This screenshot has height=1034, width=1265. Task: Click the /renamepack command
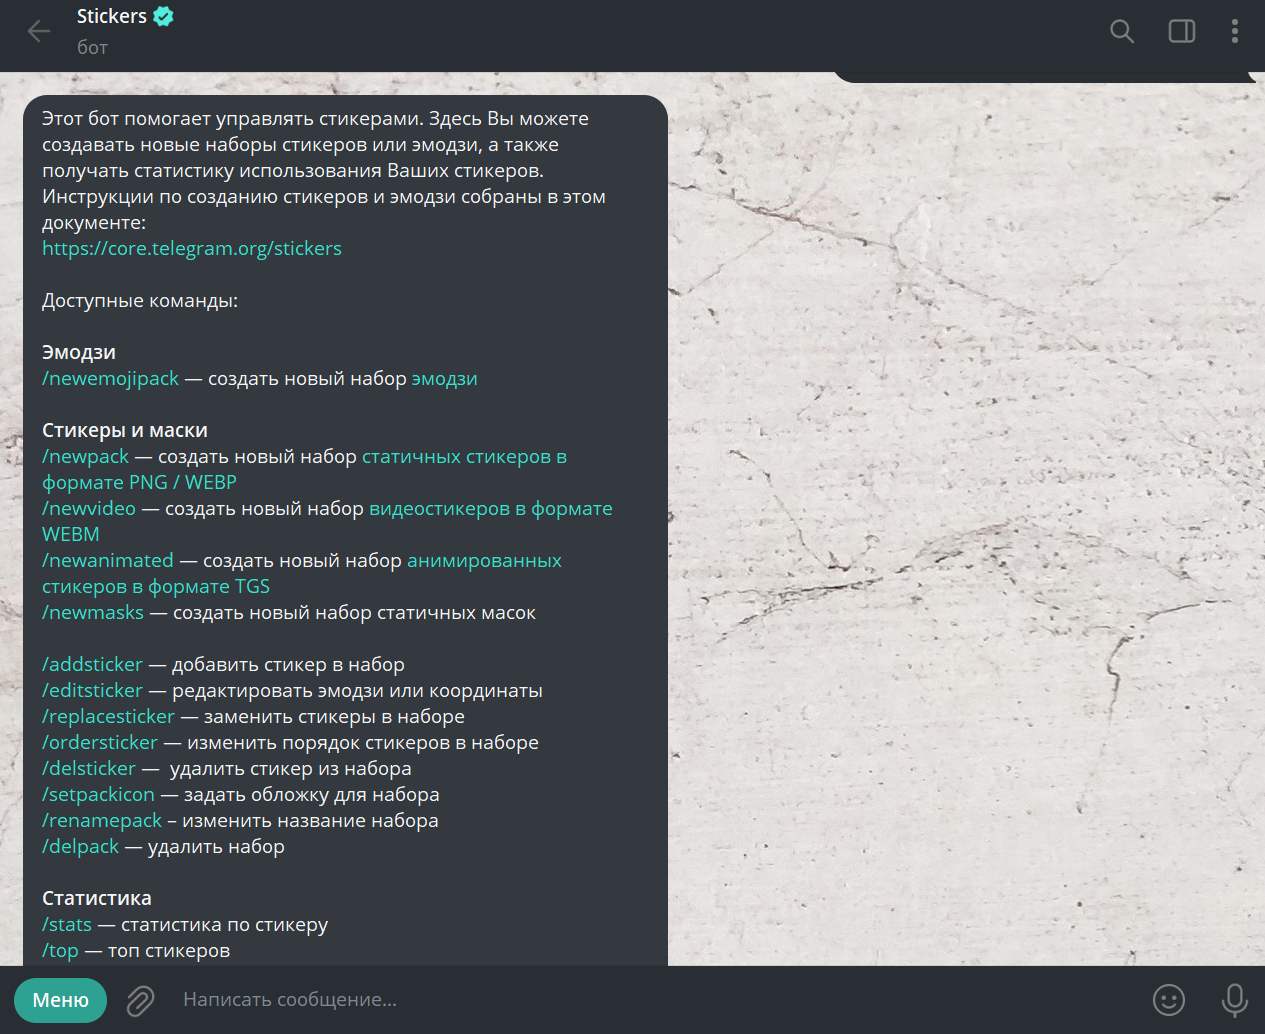(102, 820)
